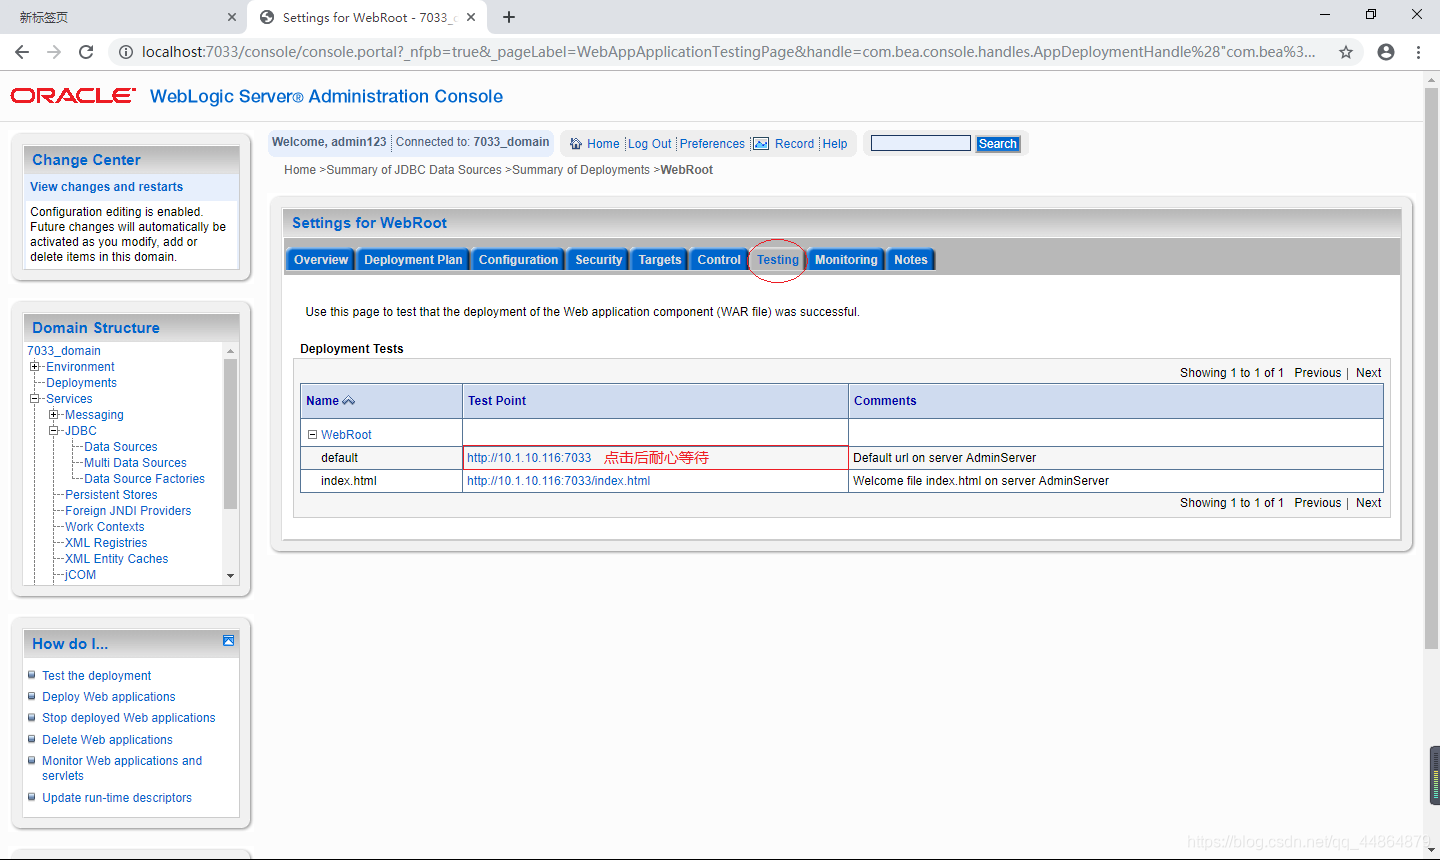Image resolution: width=1440 pixels, height=860 pixels.
Task: Open the index.html test point URL
Action: (558, 481)
